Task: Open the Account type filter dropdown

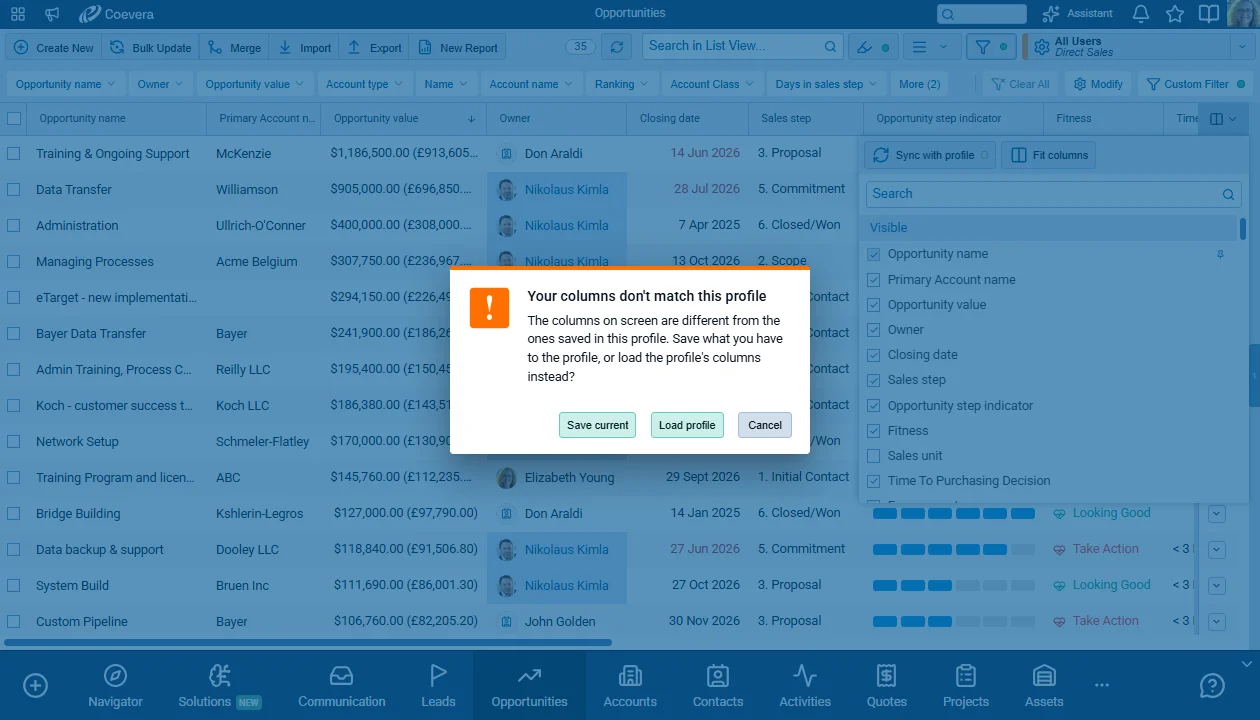Action: click(364, 84)
